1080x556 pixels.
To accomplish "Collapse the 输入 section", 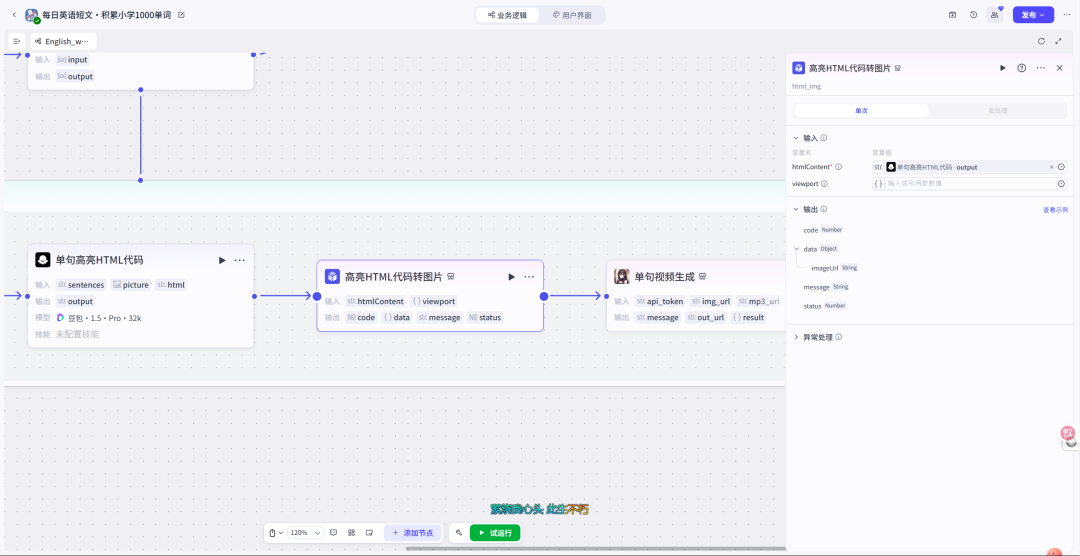I will click(x=796, y=138).
